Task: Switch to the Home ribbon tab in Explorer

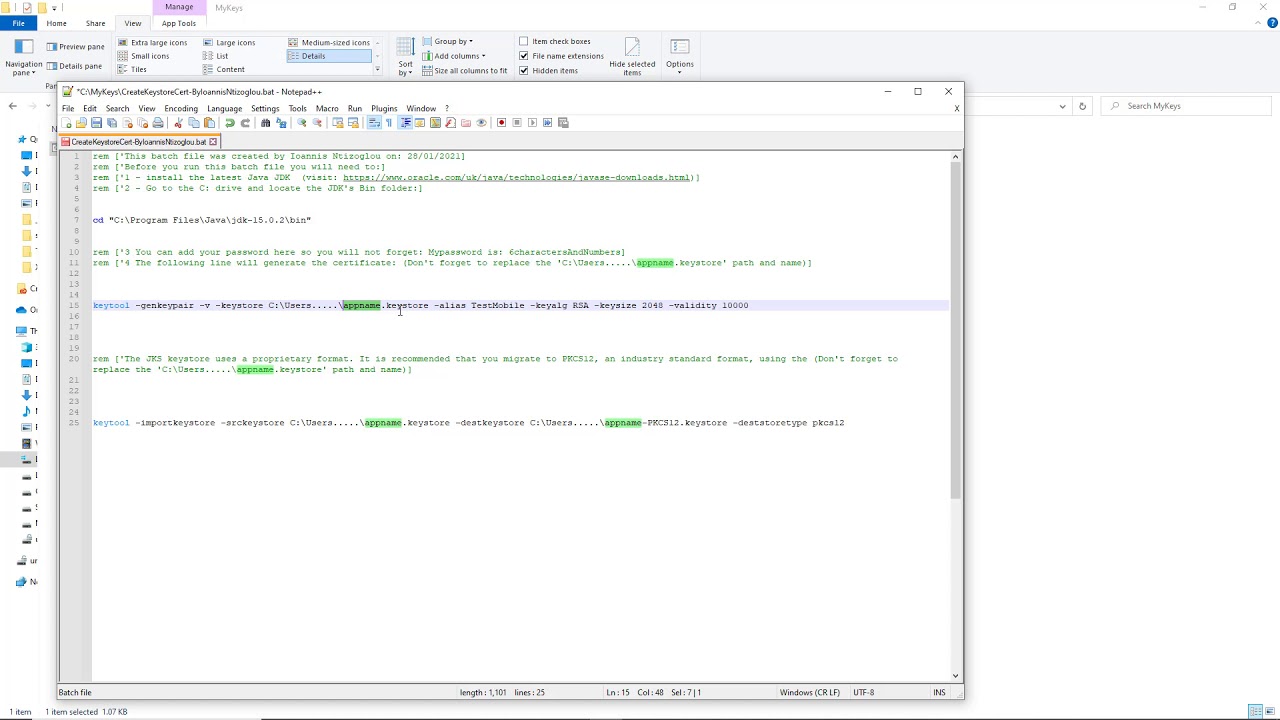Action: point(56,23)
